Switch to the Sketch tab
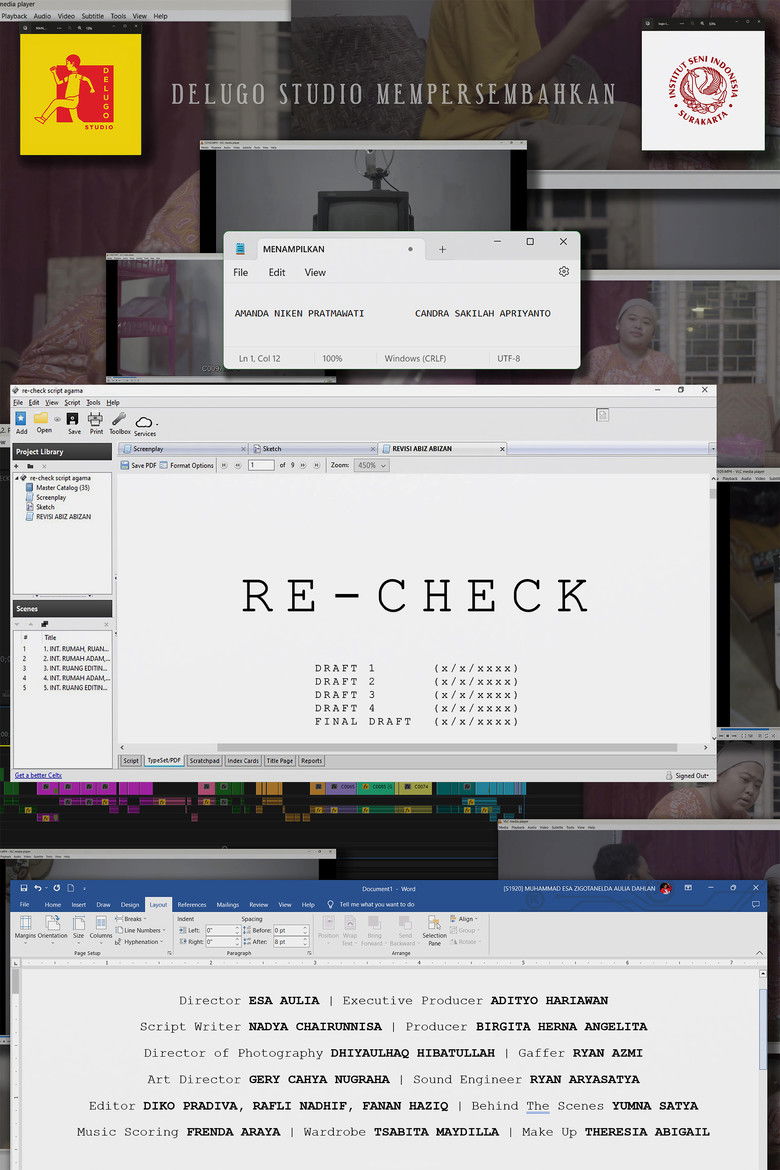Image resolution: width=780 pixels, height=1170 pixels. 272,449
